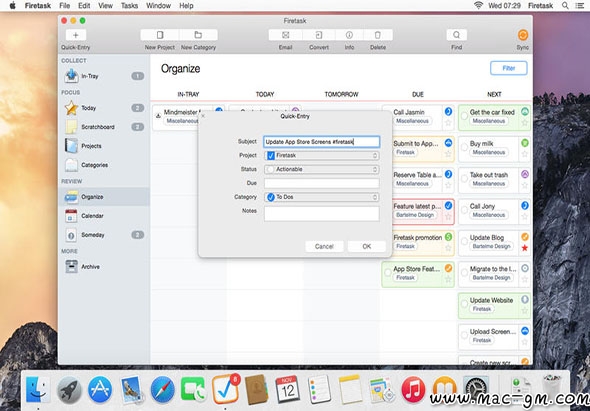Viewport: 590px width, 411px height.
Task: Open the Project dropdown showing Firetask
Action: 322,155
